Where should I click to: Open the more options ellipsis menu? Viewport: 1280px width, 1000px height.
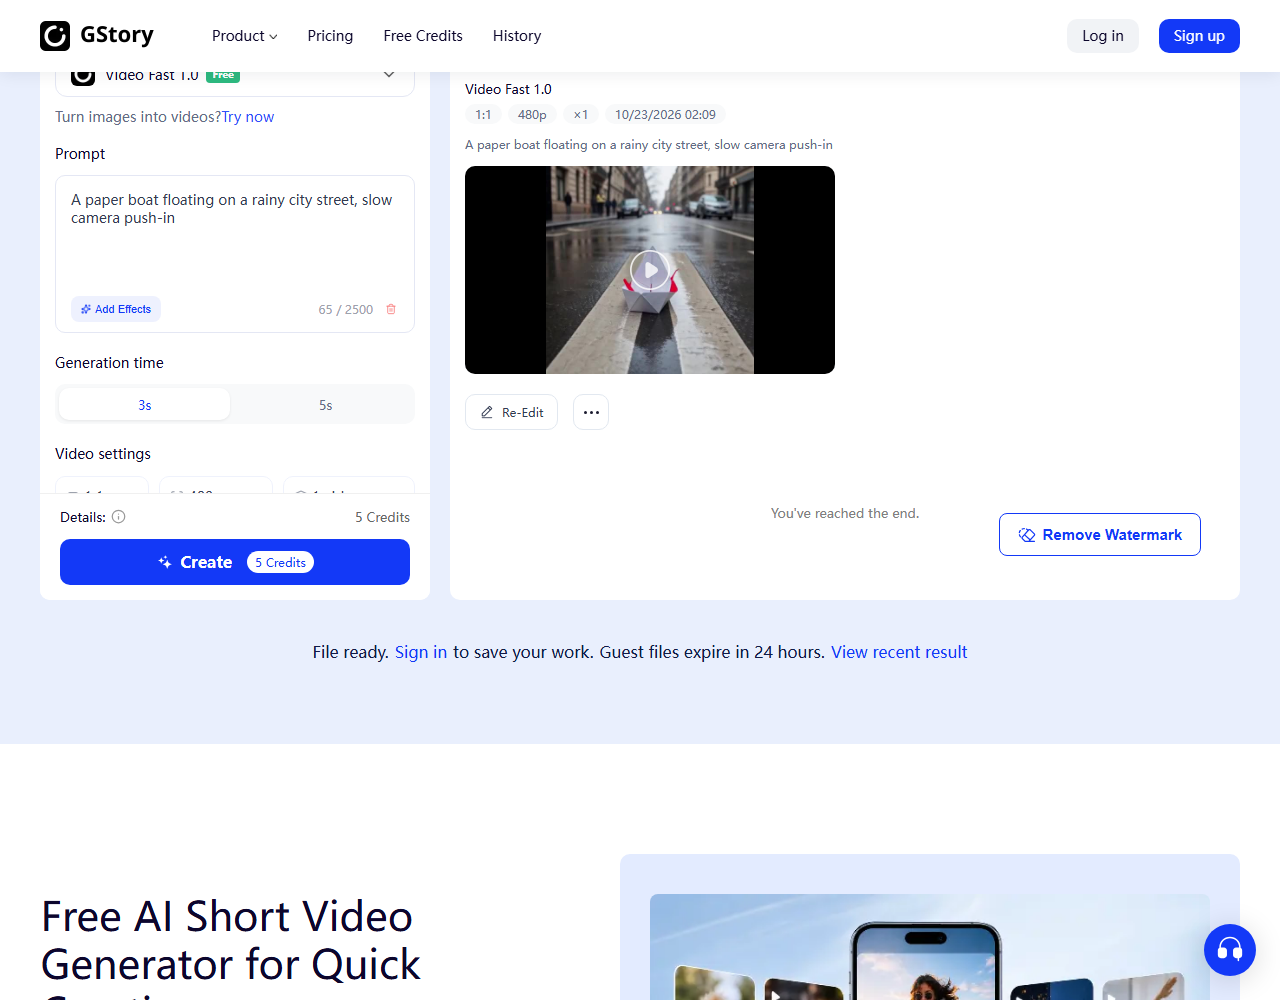pos(591,412)
